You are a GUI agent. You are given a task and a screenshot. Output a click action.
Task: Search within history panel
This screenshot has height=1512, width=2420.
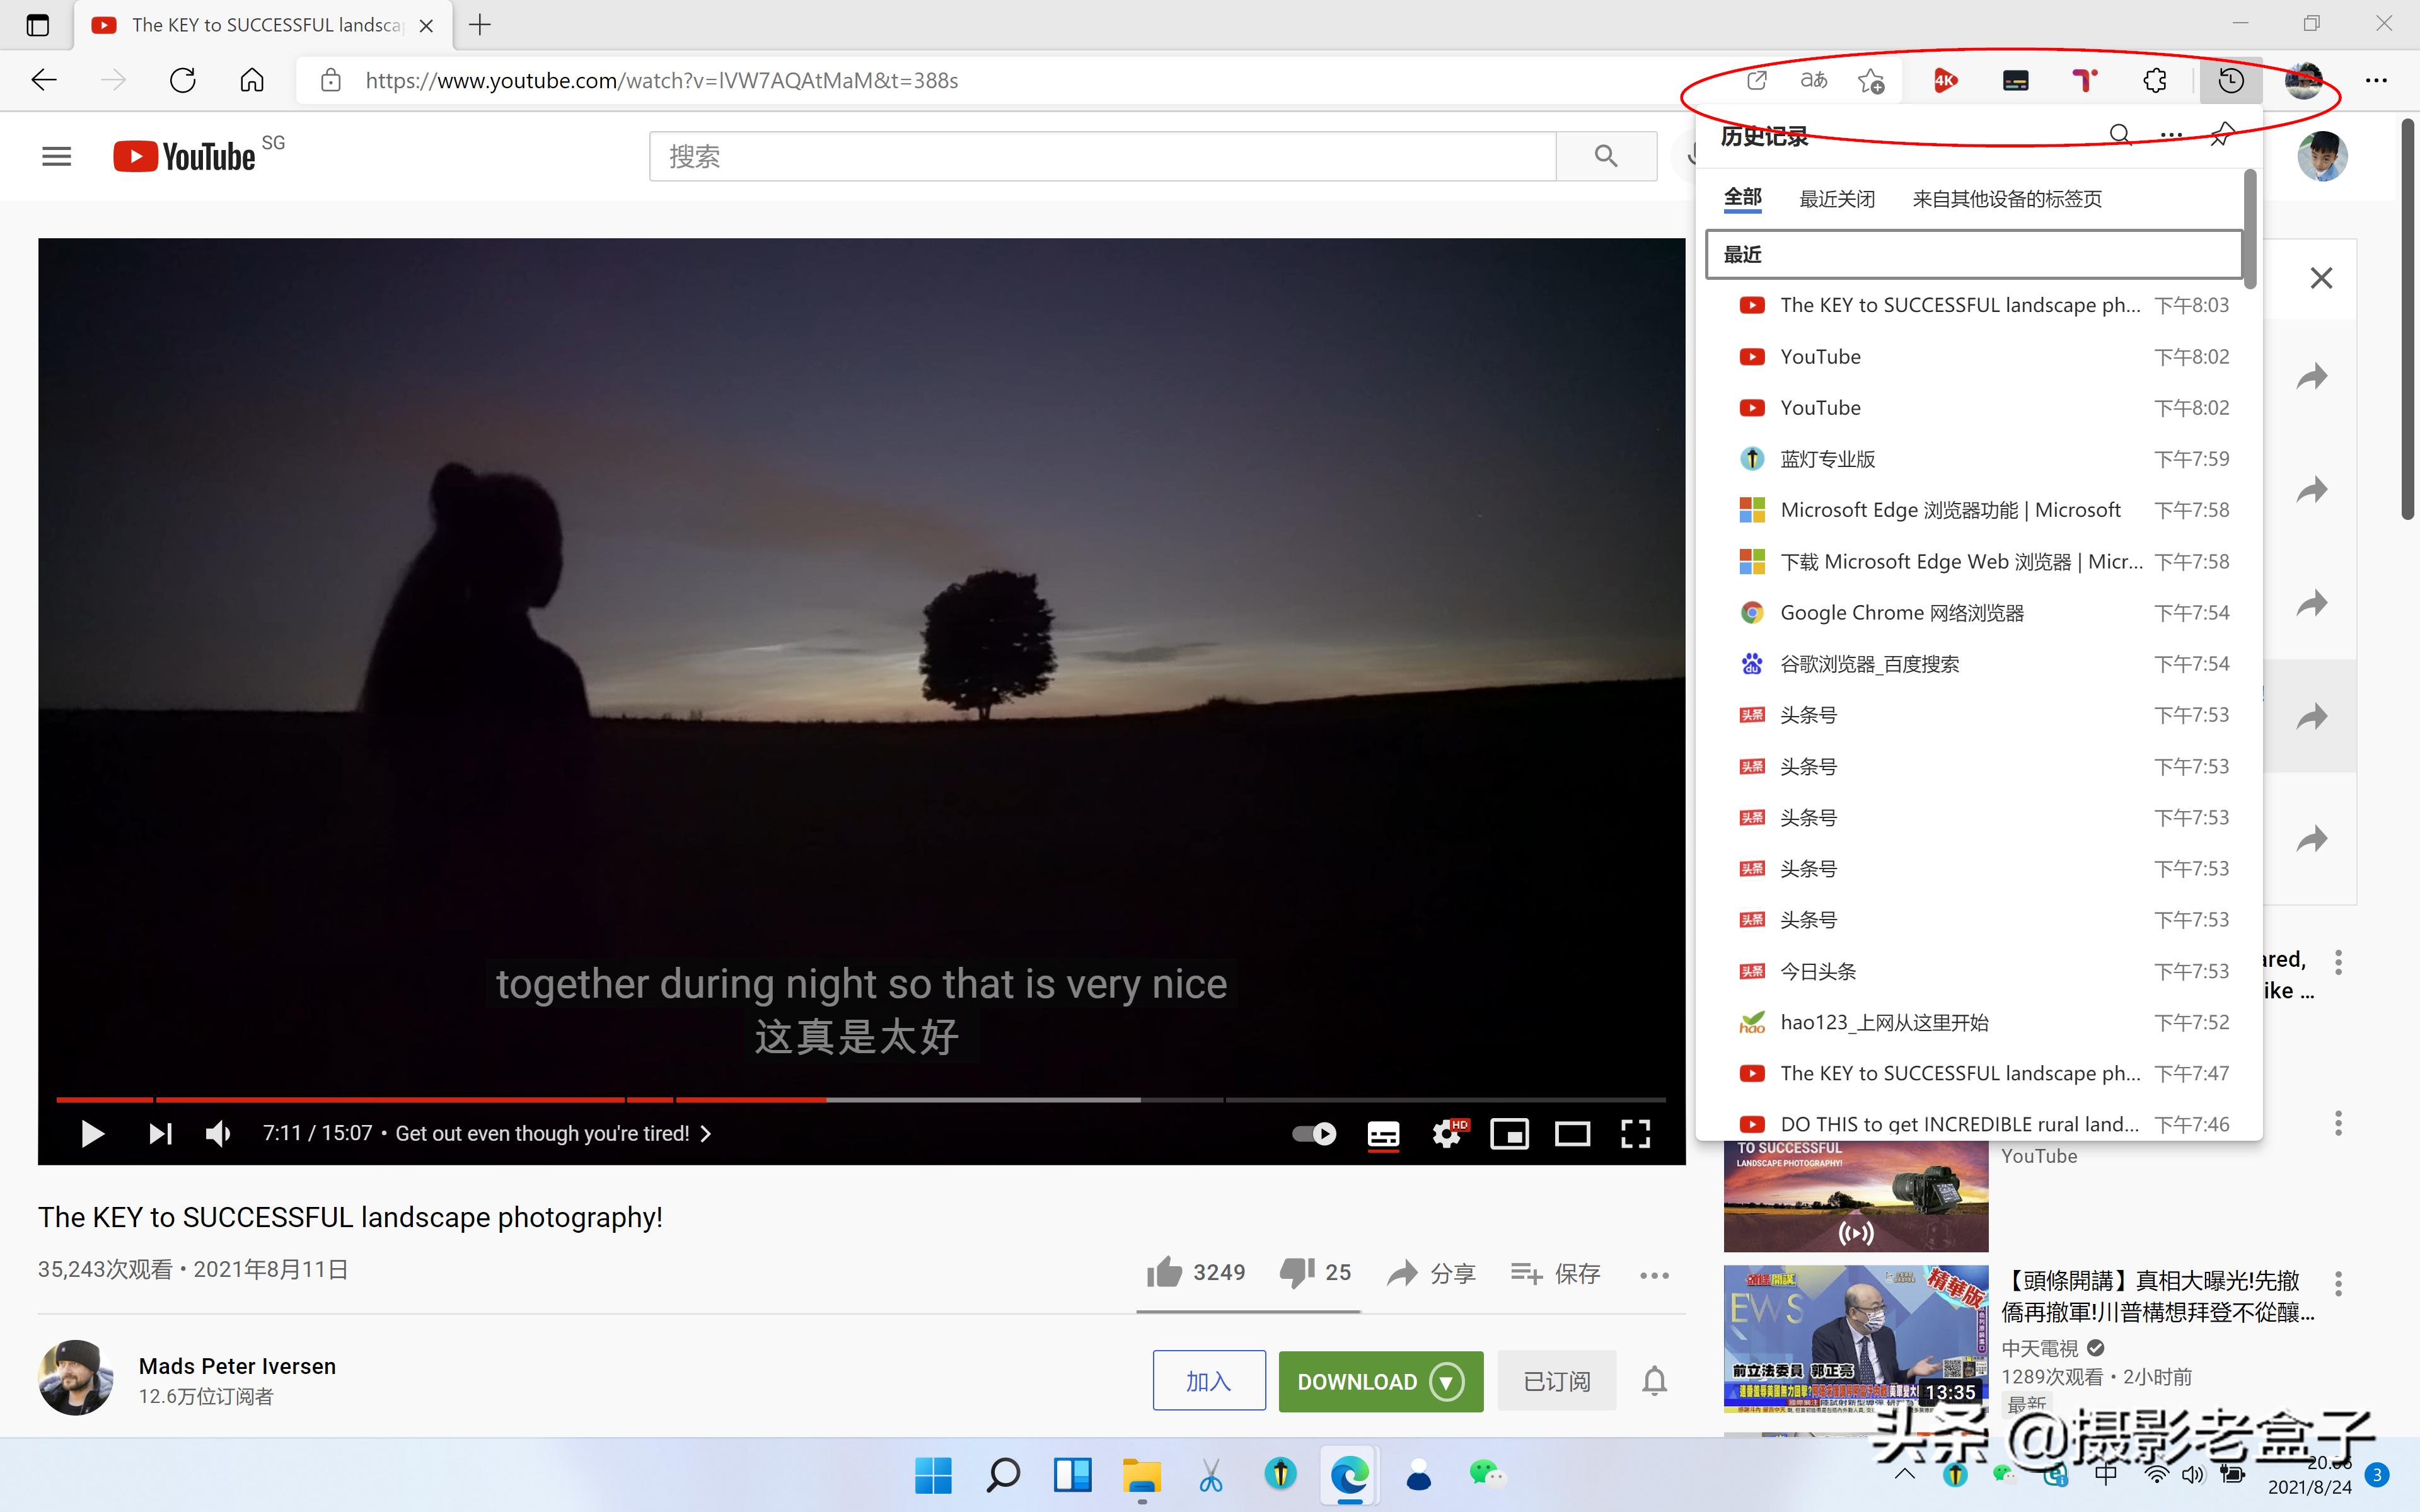click(2119, 135)
